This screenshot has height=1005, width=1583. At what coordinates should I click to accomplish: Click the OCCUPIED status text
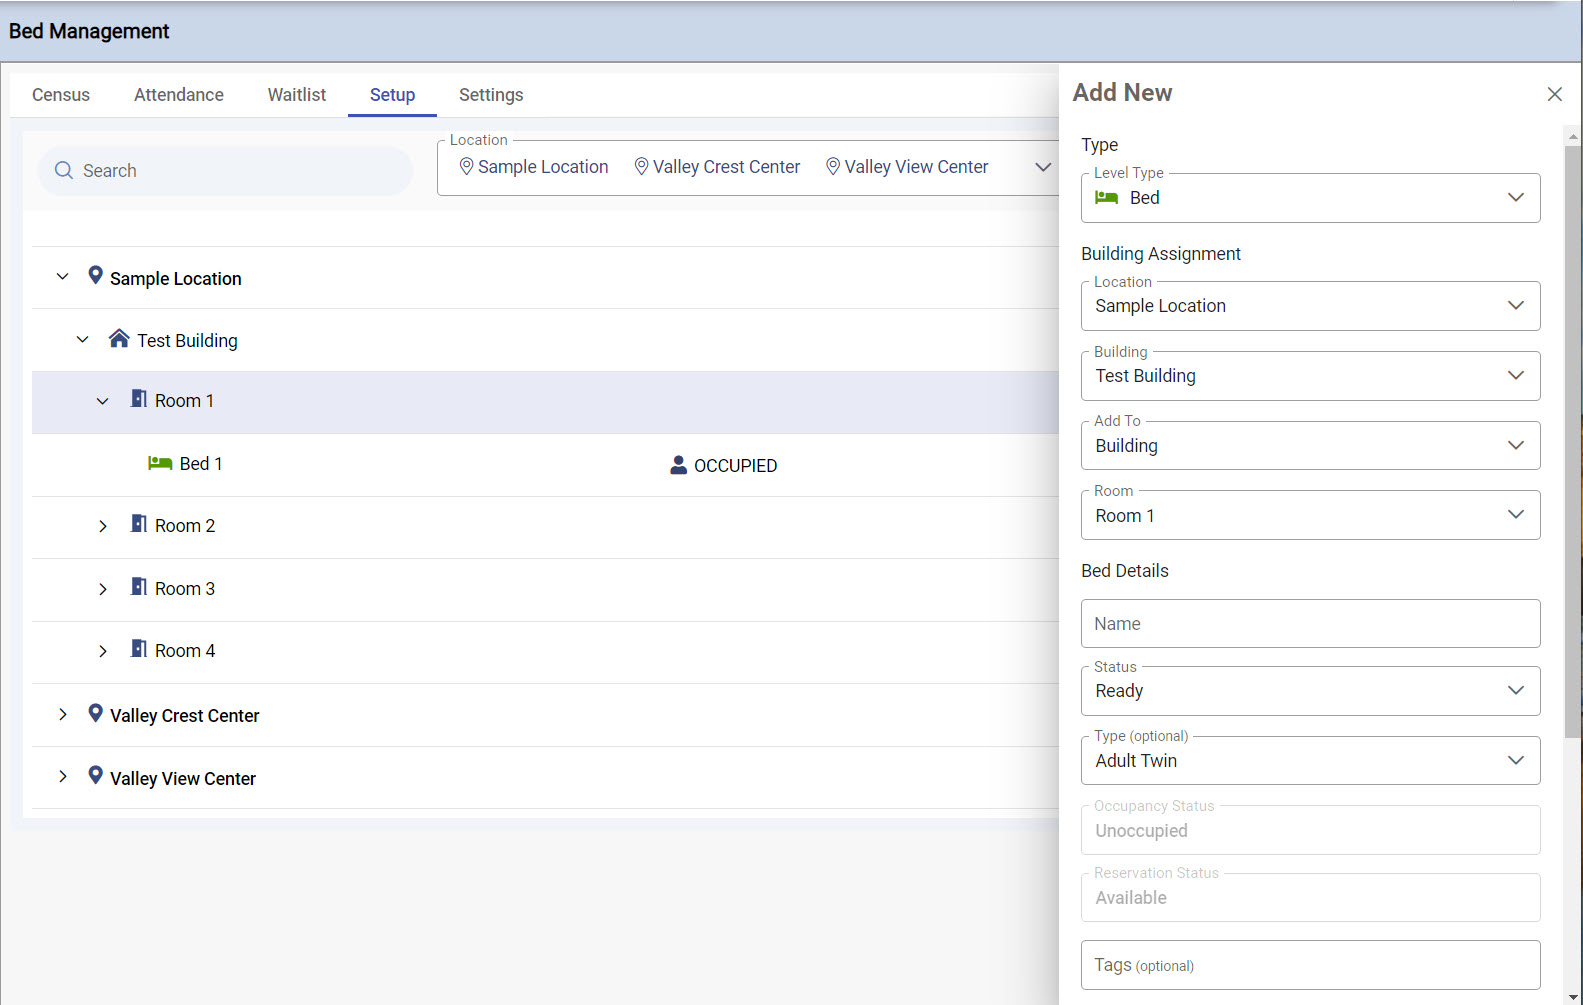(735, 466)
